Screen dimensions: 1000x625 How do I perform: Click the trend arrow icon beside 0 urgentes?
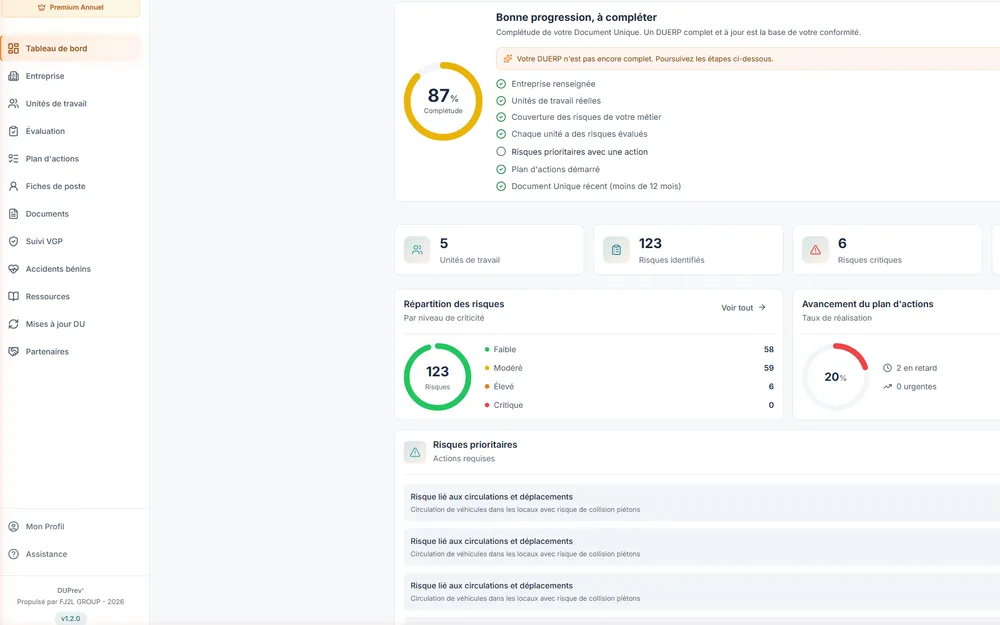(887, 386)
